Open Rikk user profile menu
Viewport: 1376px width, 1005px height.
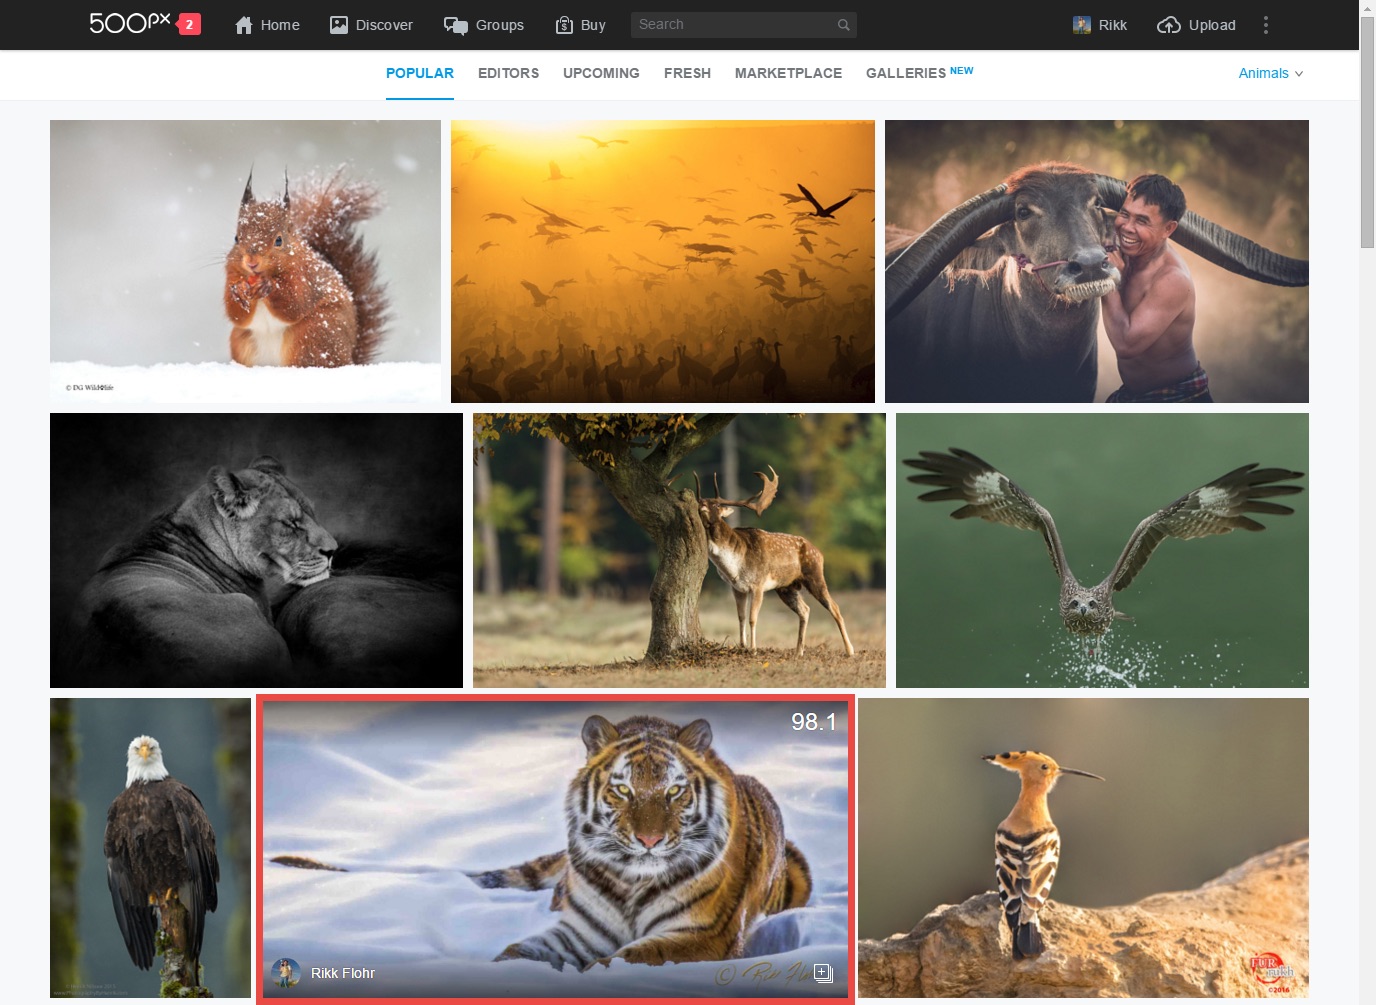pos(1099,25)
